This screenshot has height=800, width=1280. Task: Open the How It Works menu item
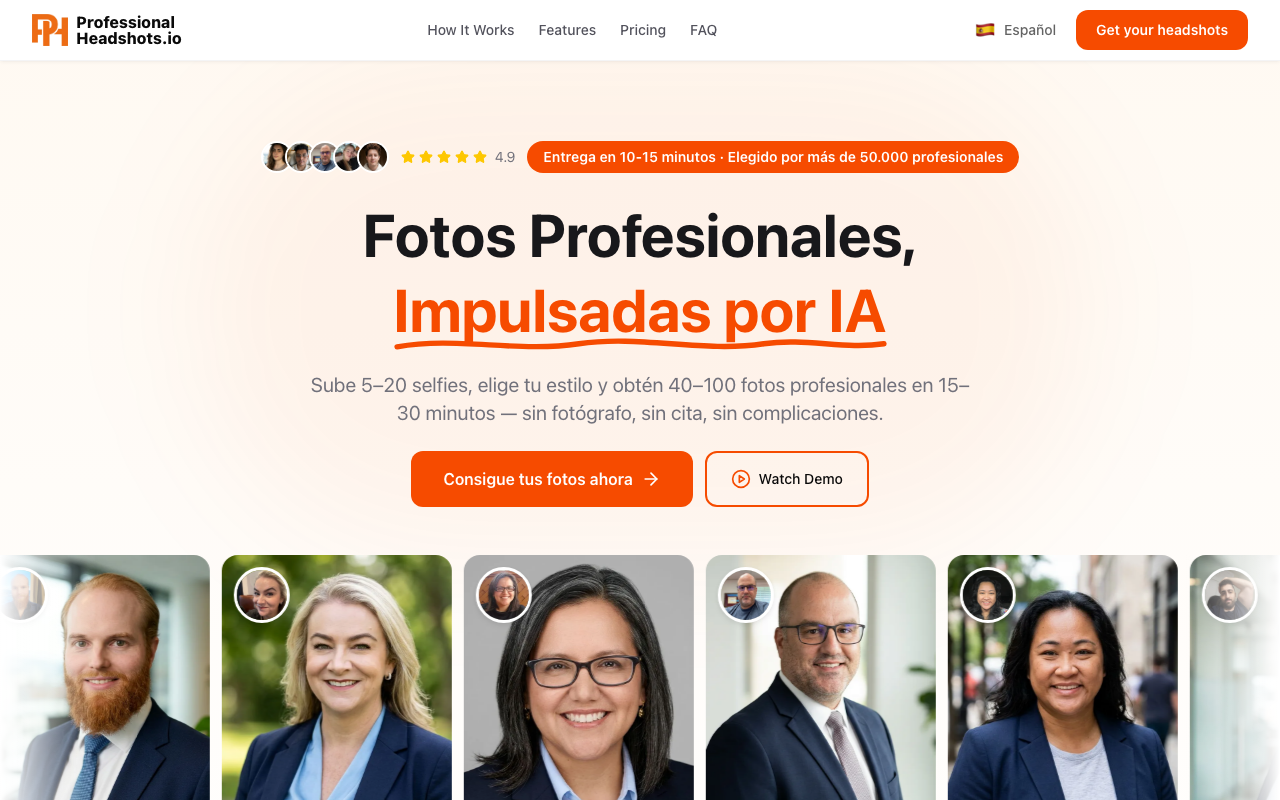[471, 30]
